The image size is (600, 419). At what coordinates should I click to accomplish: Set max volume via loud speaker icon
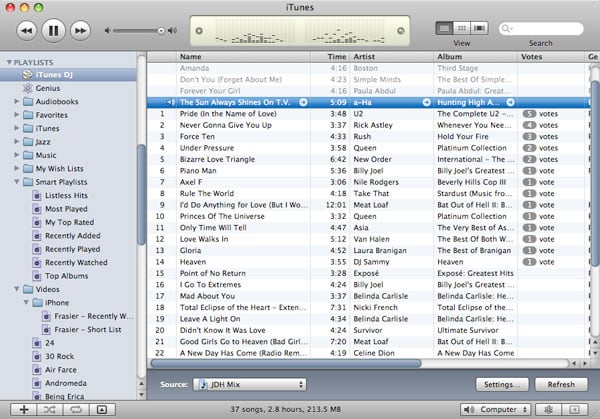point(173,31)
